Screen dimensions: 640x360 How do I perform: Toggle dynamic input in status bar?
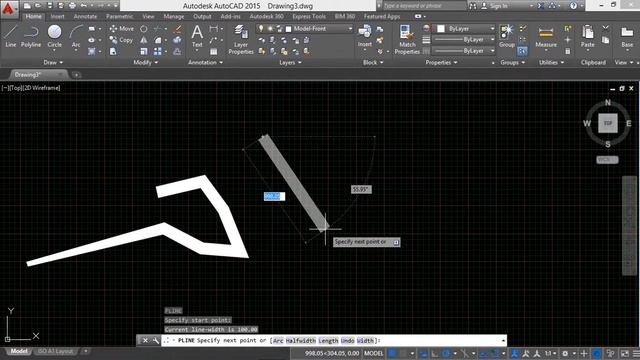(423, 353)
